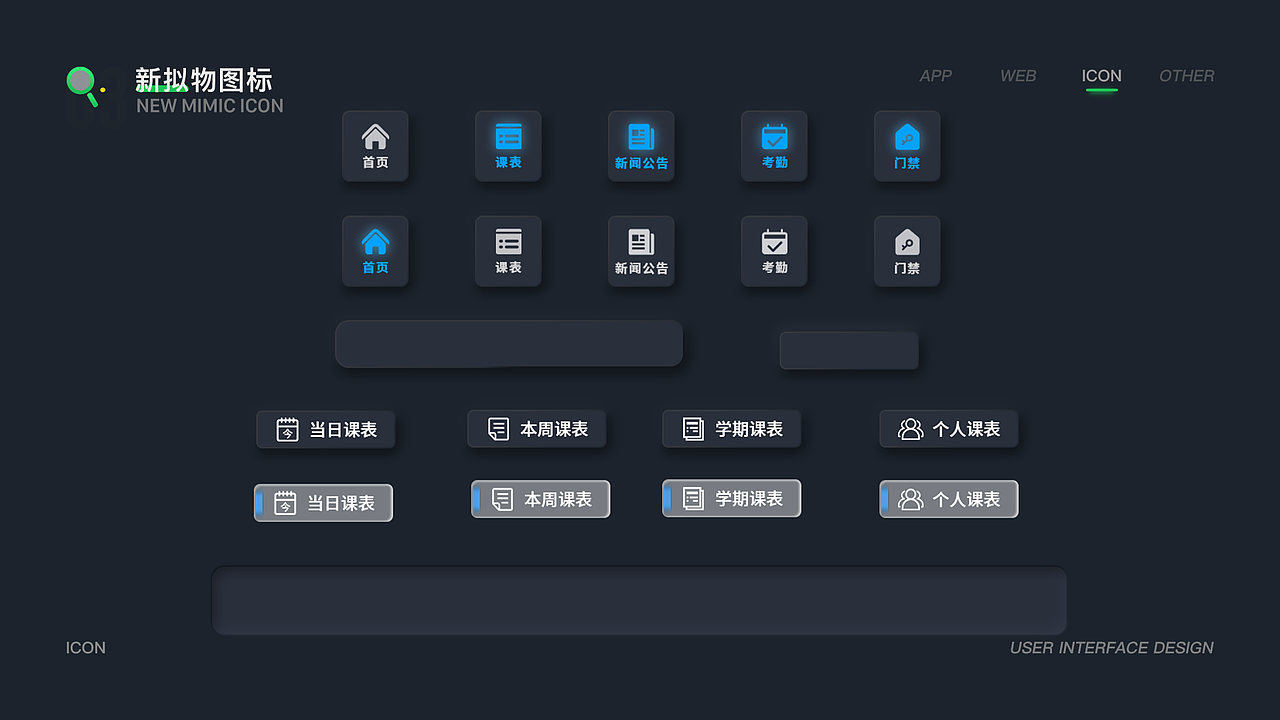This screenshot has height=720, width=1280.
Task: Select the glowing 课表 timetable icon
Action: click(508, 146)
